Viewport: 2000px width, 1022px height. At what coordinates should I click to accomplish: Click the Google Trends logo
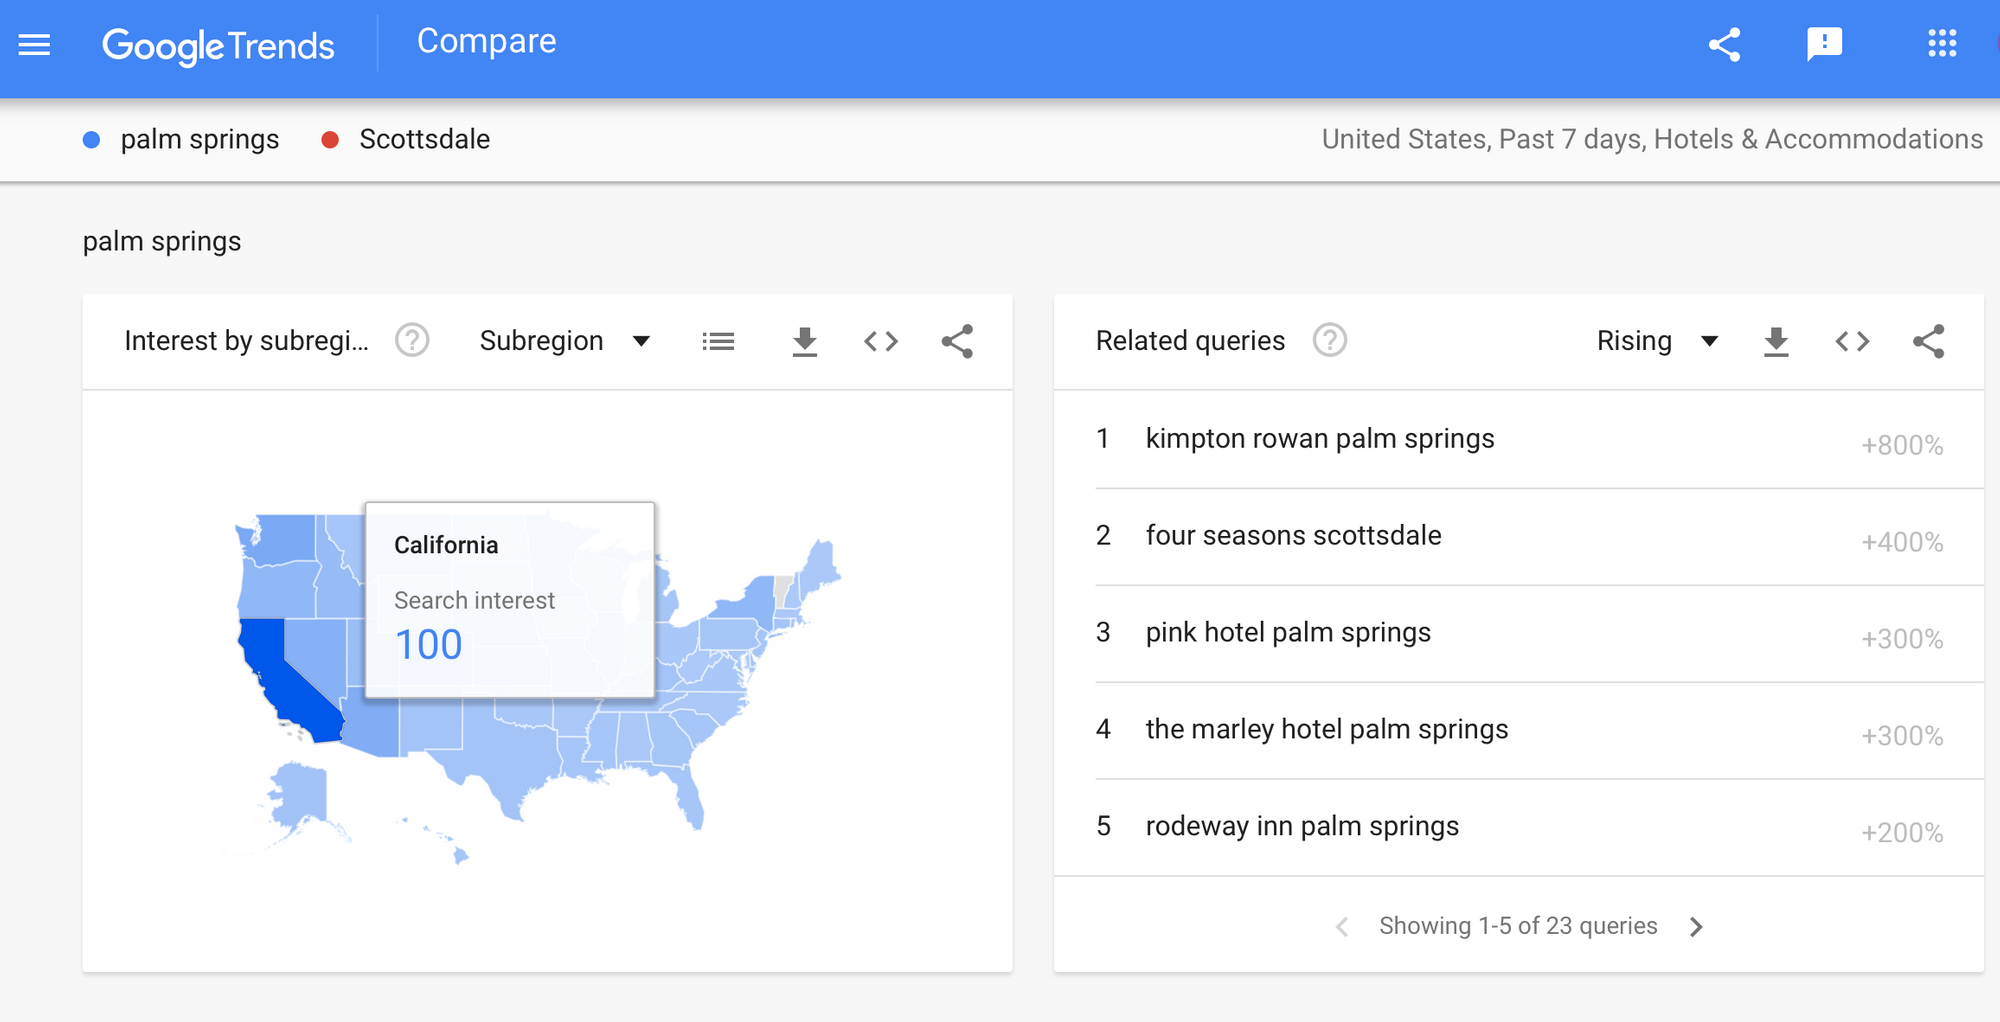218,46
